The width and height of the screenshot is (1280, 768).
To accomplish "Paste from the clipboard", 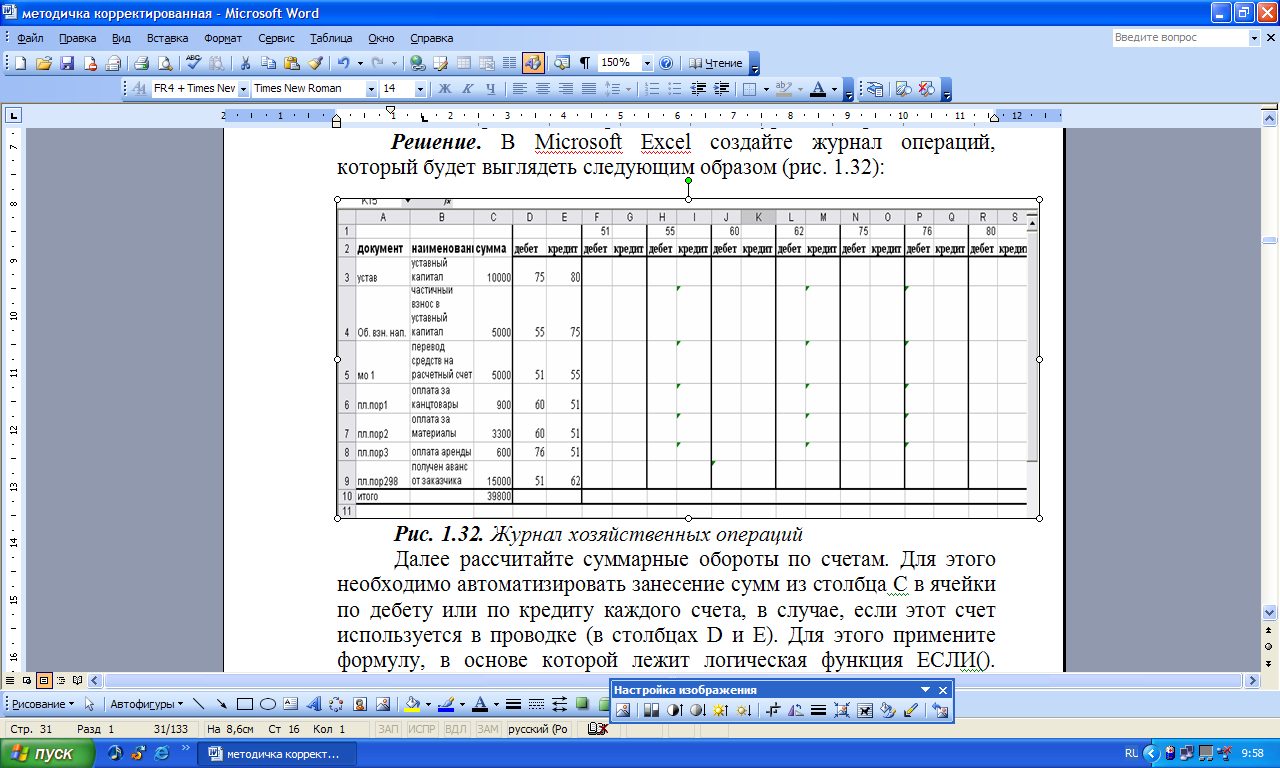I will pyautogui.click(x=291, y=63).
